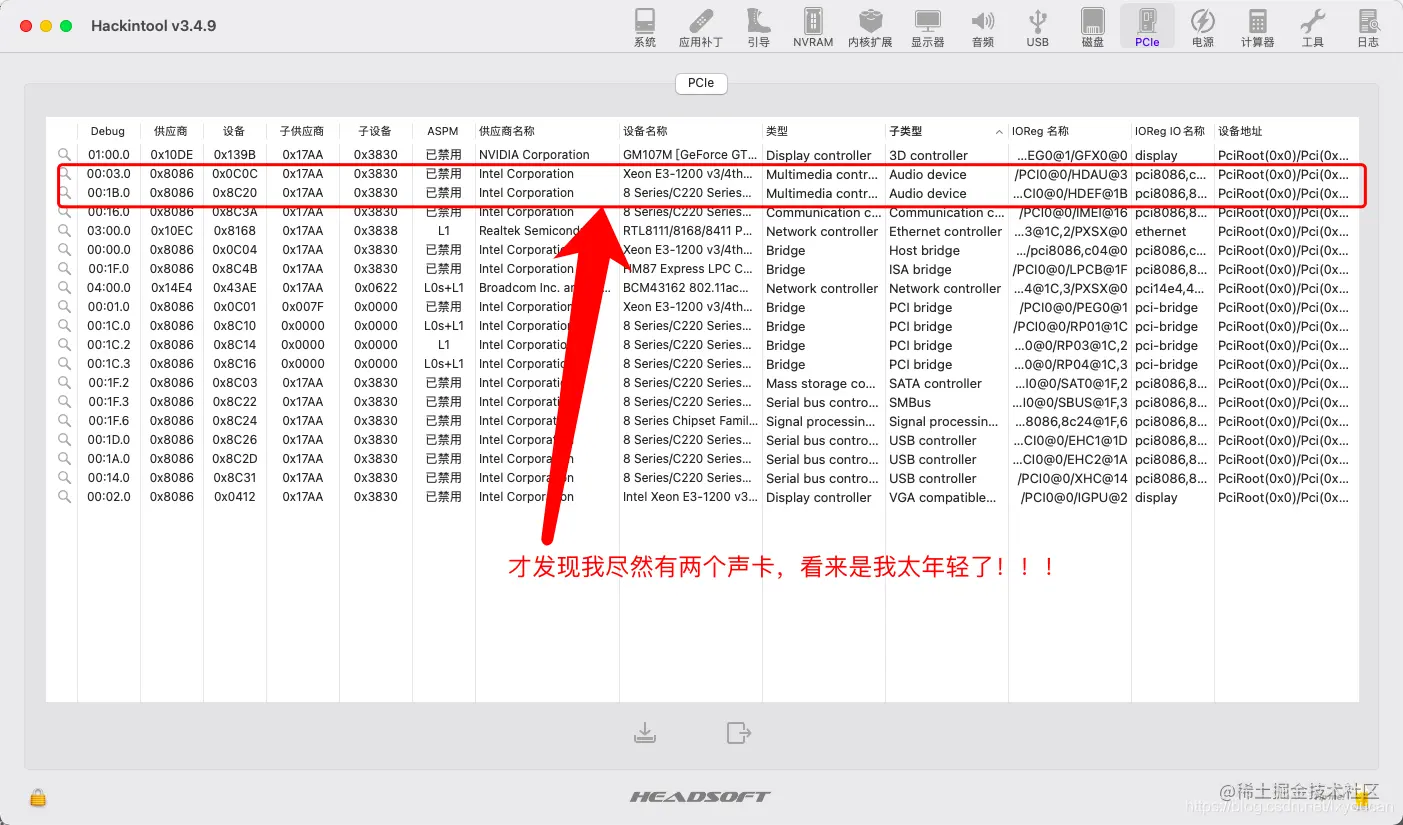The image size is (1403, 825).
Task: Sort by the 设备 column header
Action: tap(234, 131)
